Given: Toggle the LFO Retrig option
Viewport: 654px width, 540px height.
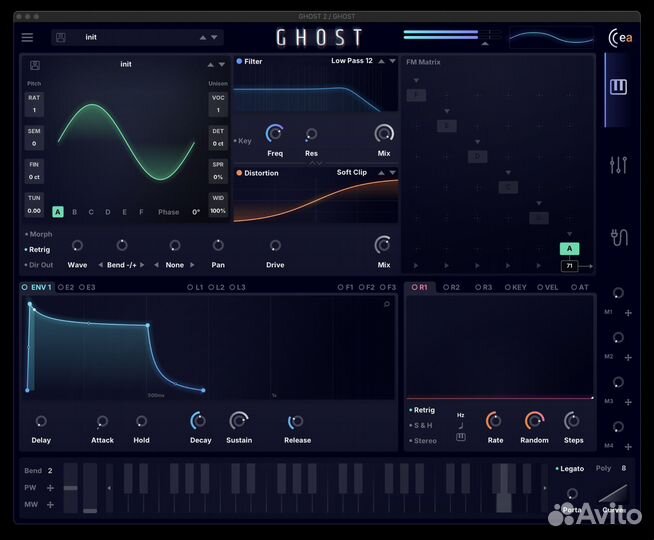Looking at the screenshot, I should [x=422, y=410].
